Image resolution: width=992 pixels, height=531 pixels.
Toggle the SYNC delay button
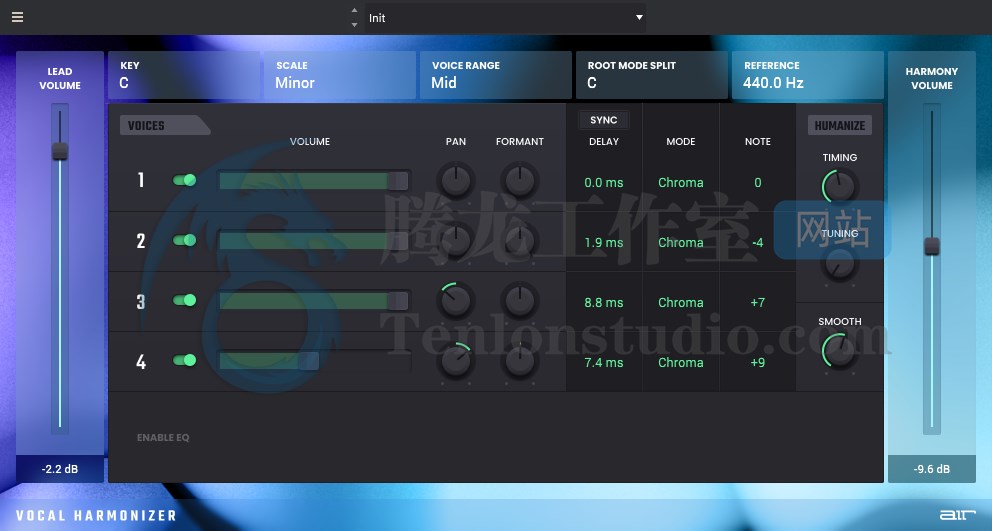pyautogui.click(x=604, y=120)
